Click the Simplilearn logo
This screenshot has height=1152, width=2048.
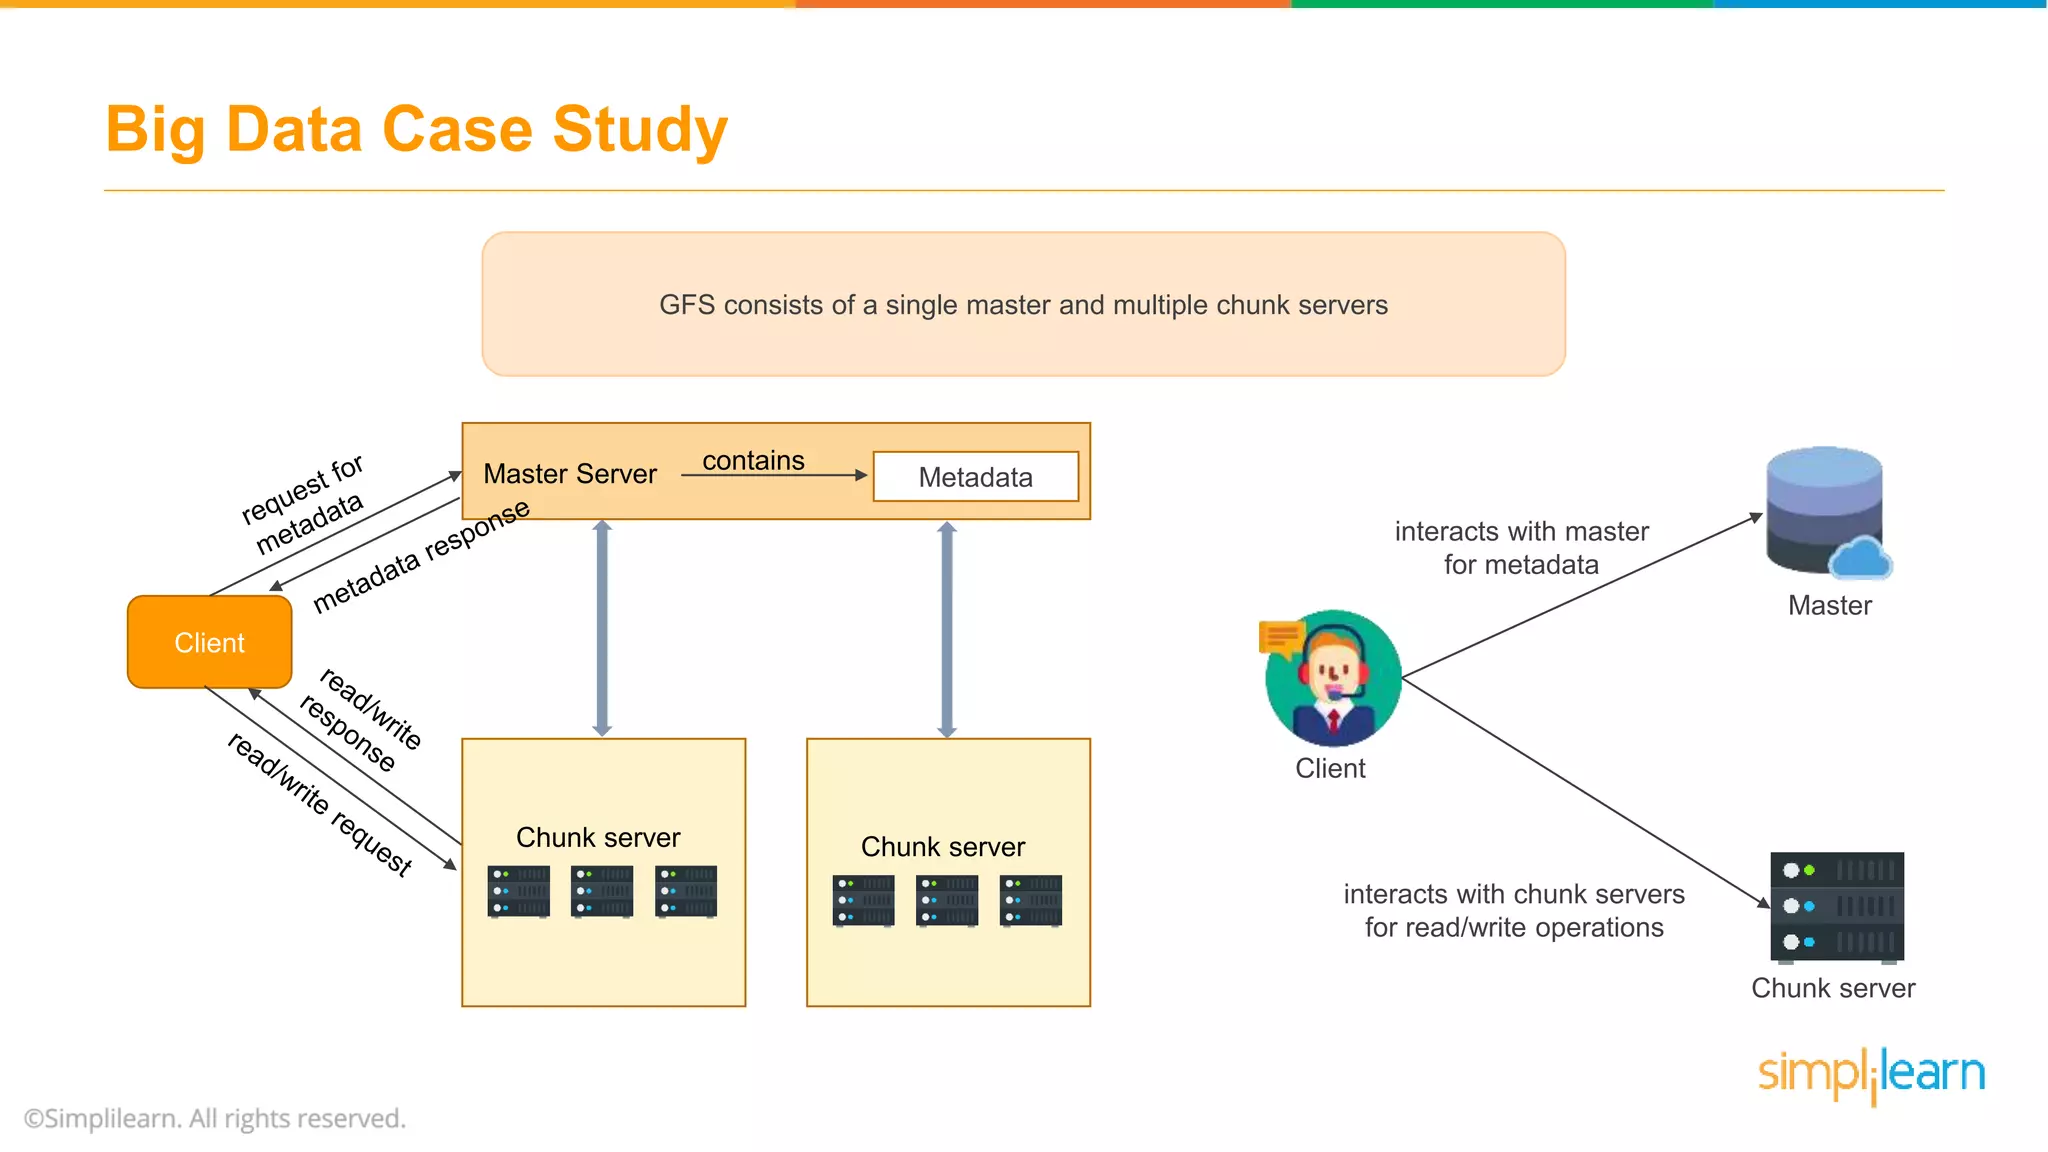pos(1871,1074)
